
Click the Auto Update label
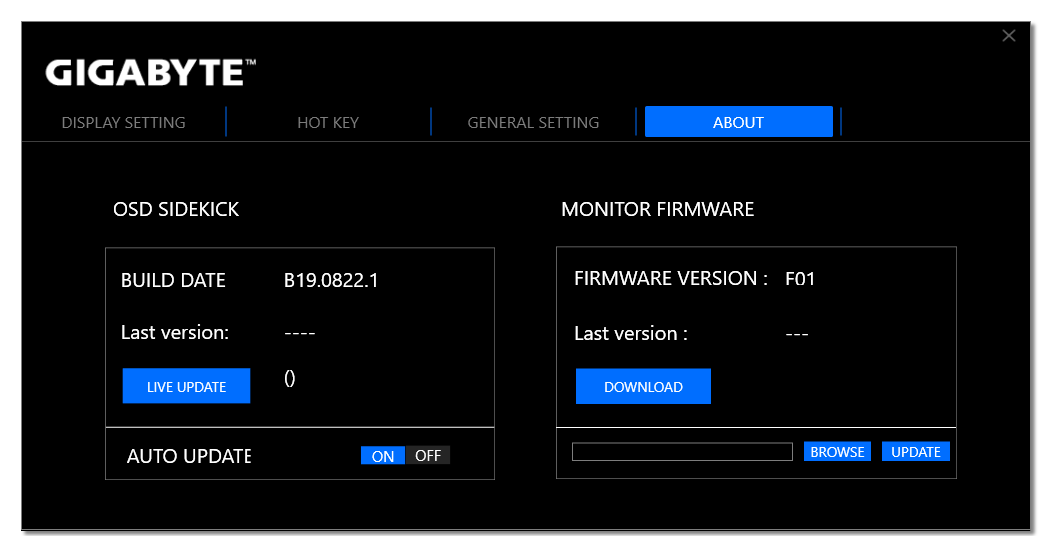pos(189,456)
